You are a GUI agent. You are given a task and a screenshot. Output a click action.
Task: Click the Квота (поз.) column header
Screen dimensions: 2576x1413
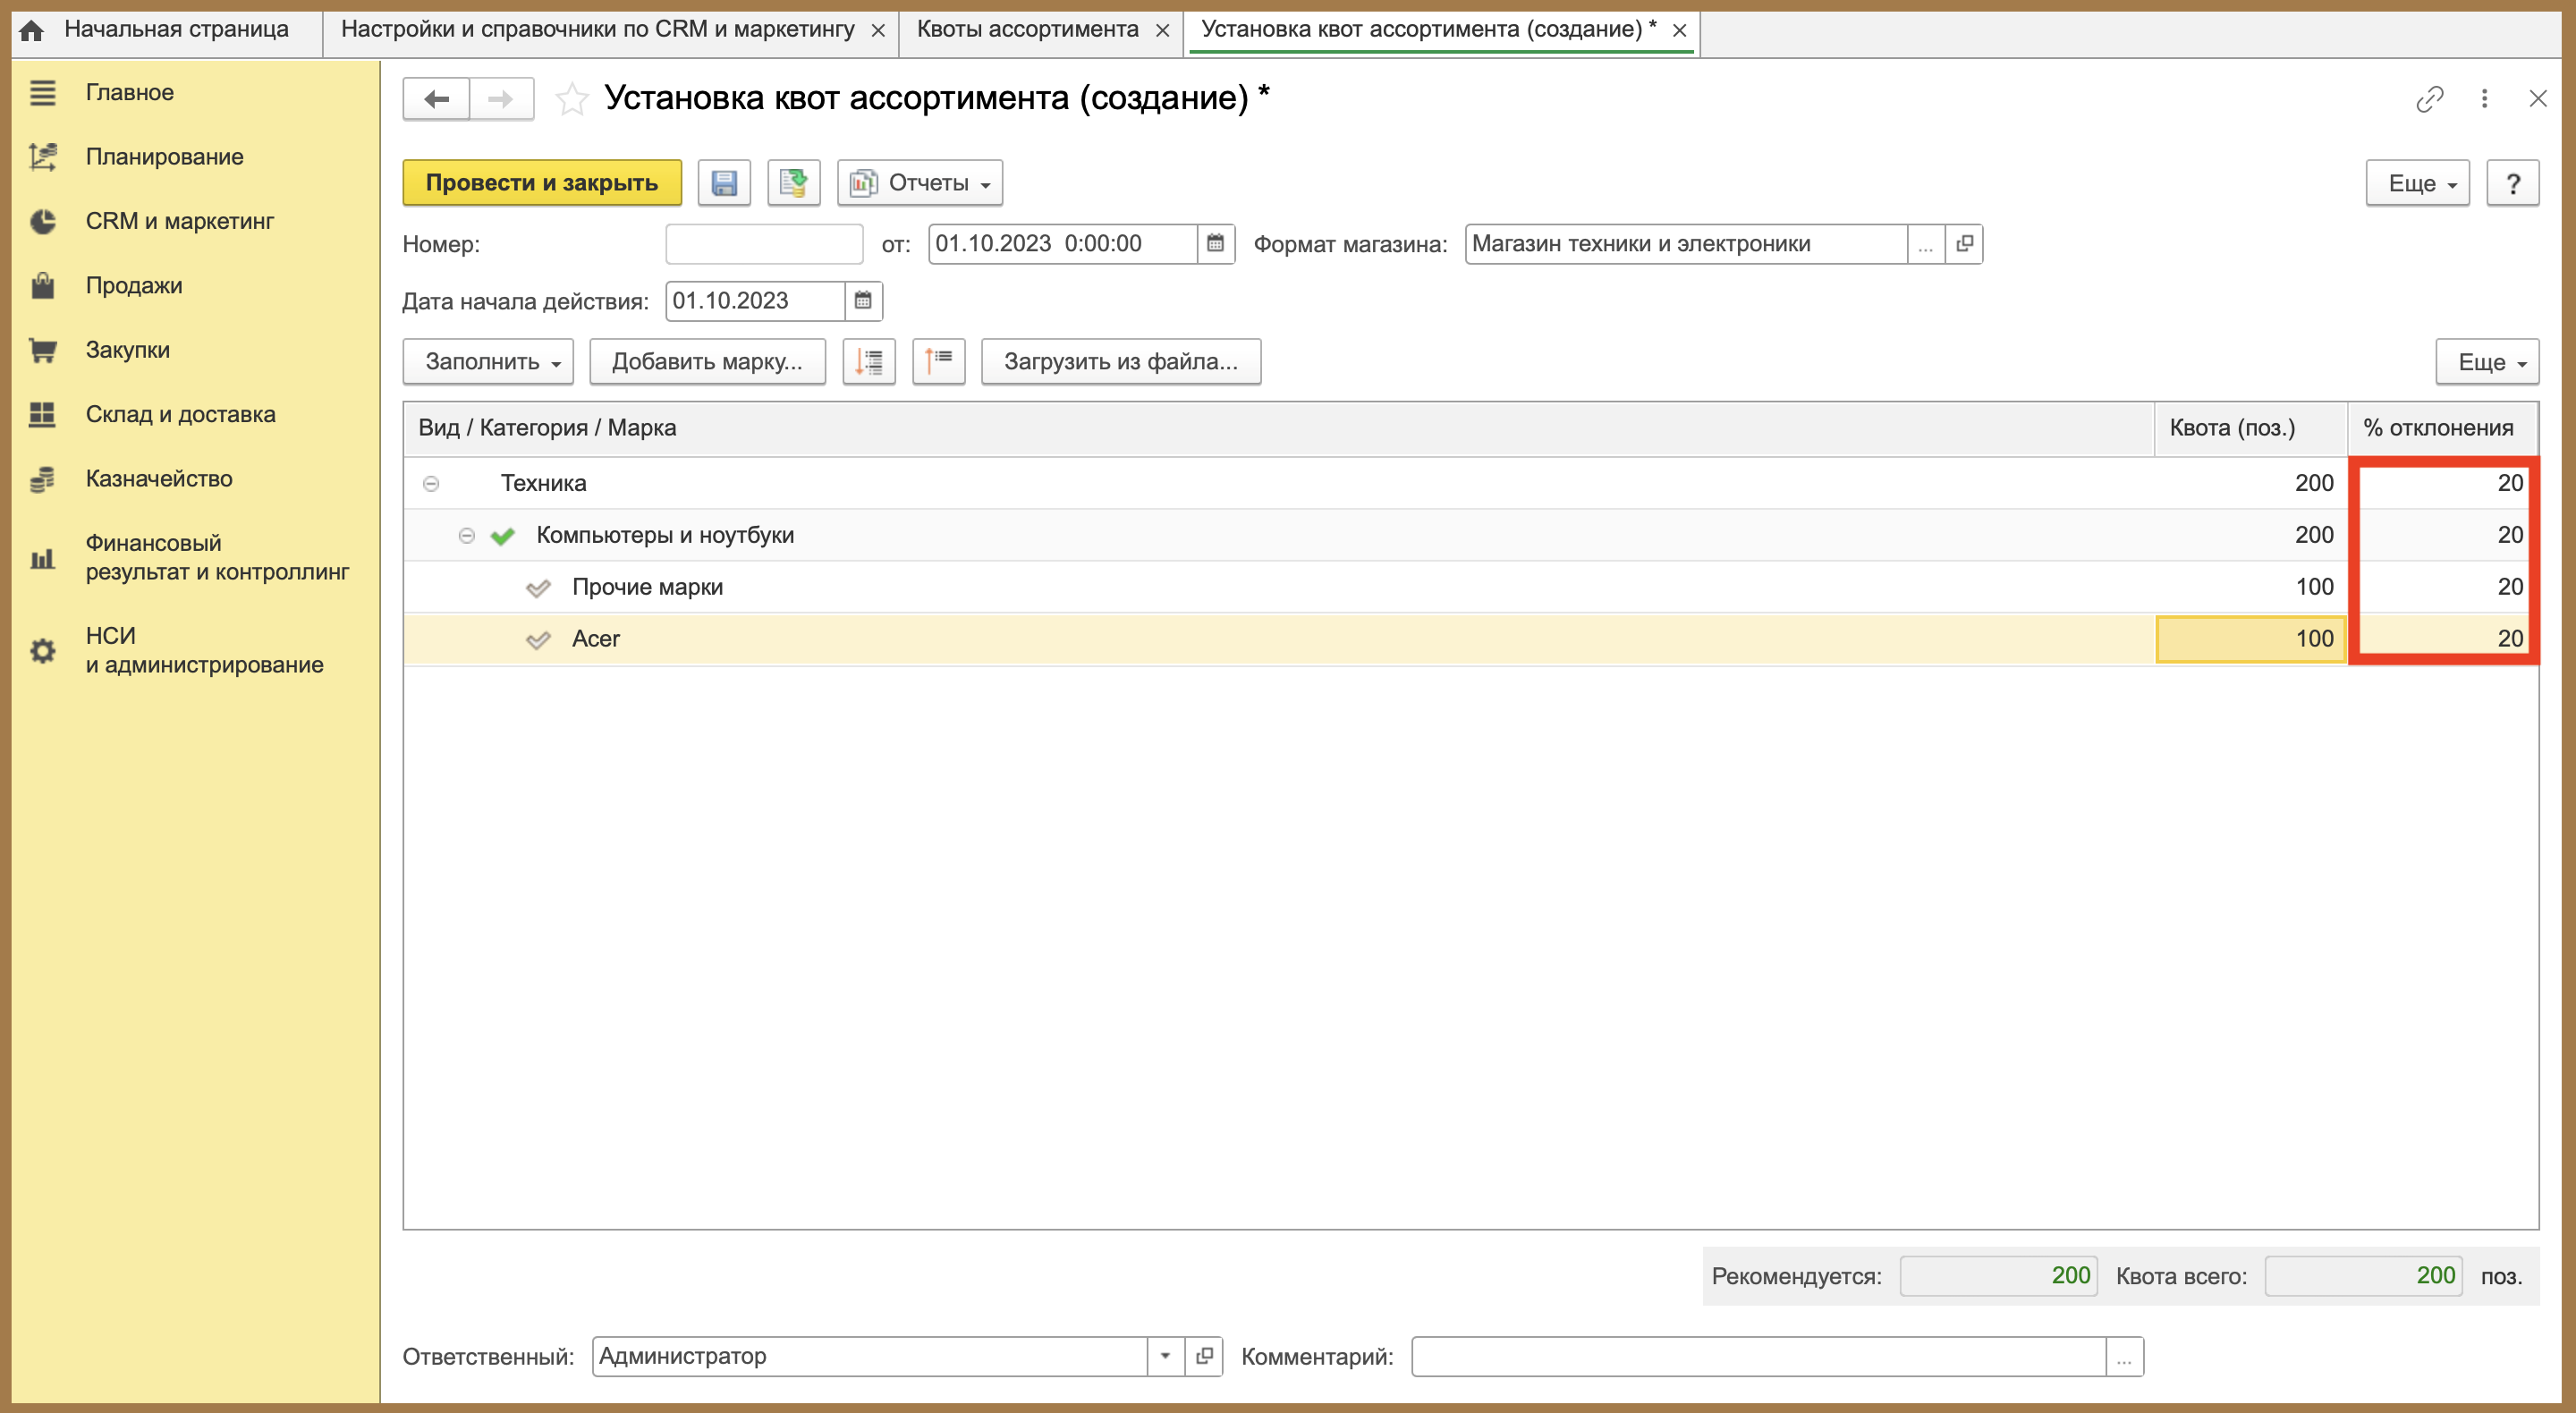coord(2250,429)
